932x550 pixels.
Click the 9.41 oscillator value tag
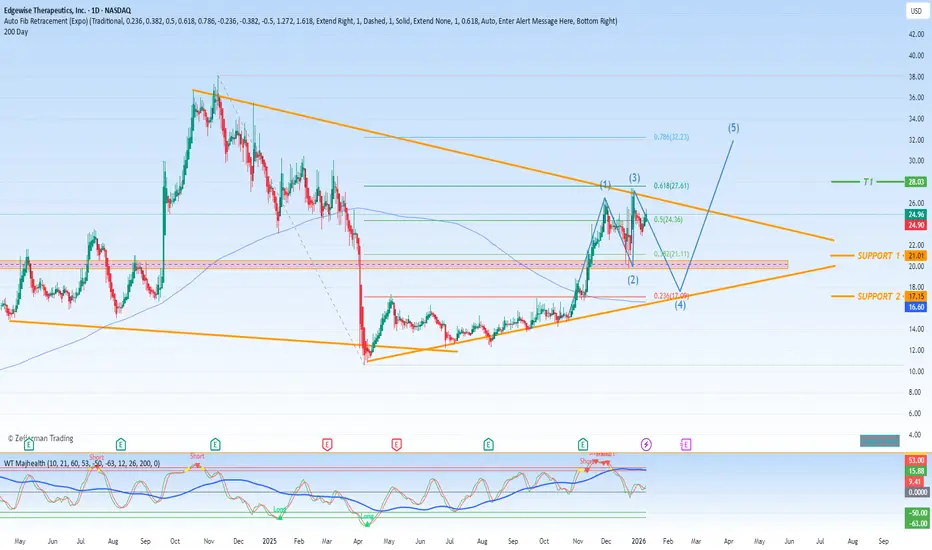(x=917, y=482)
